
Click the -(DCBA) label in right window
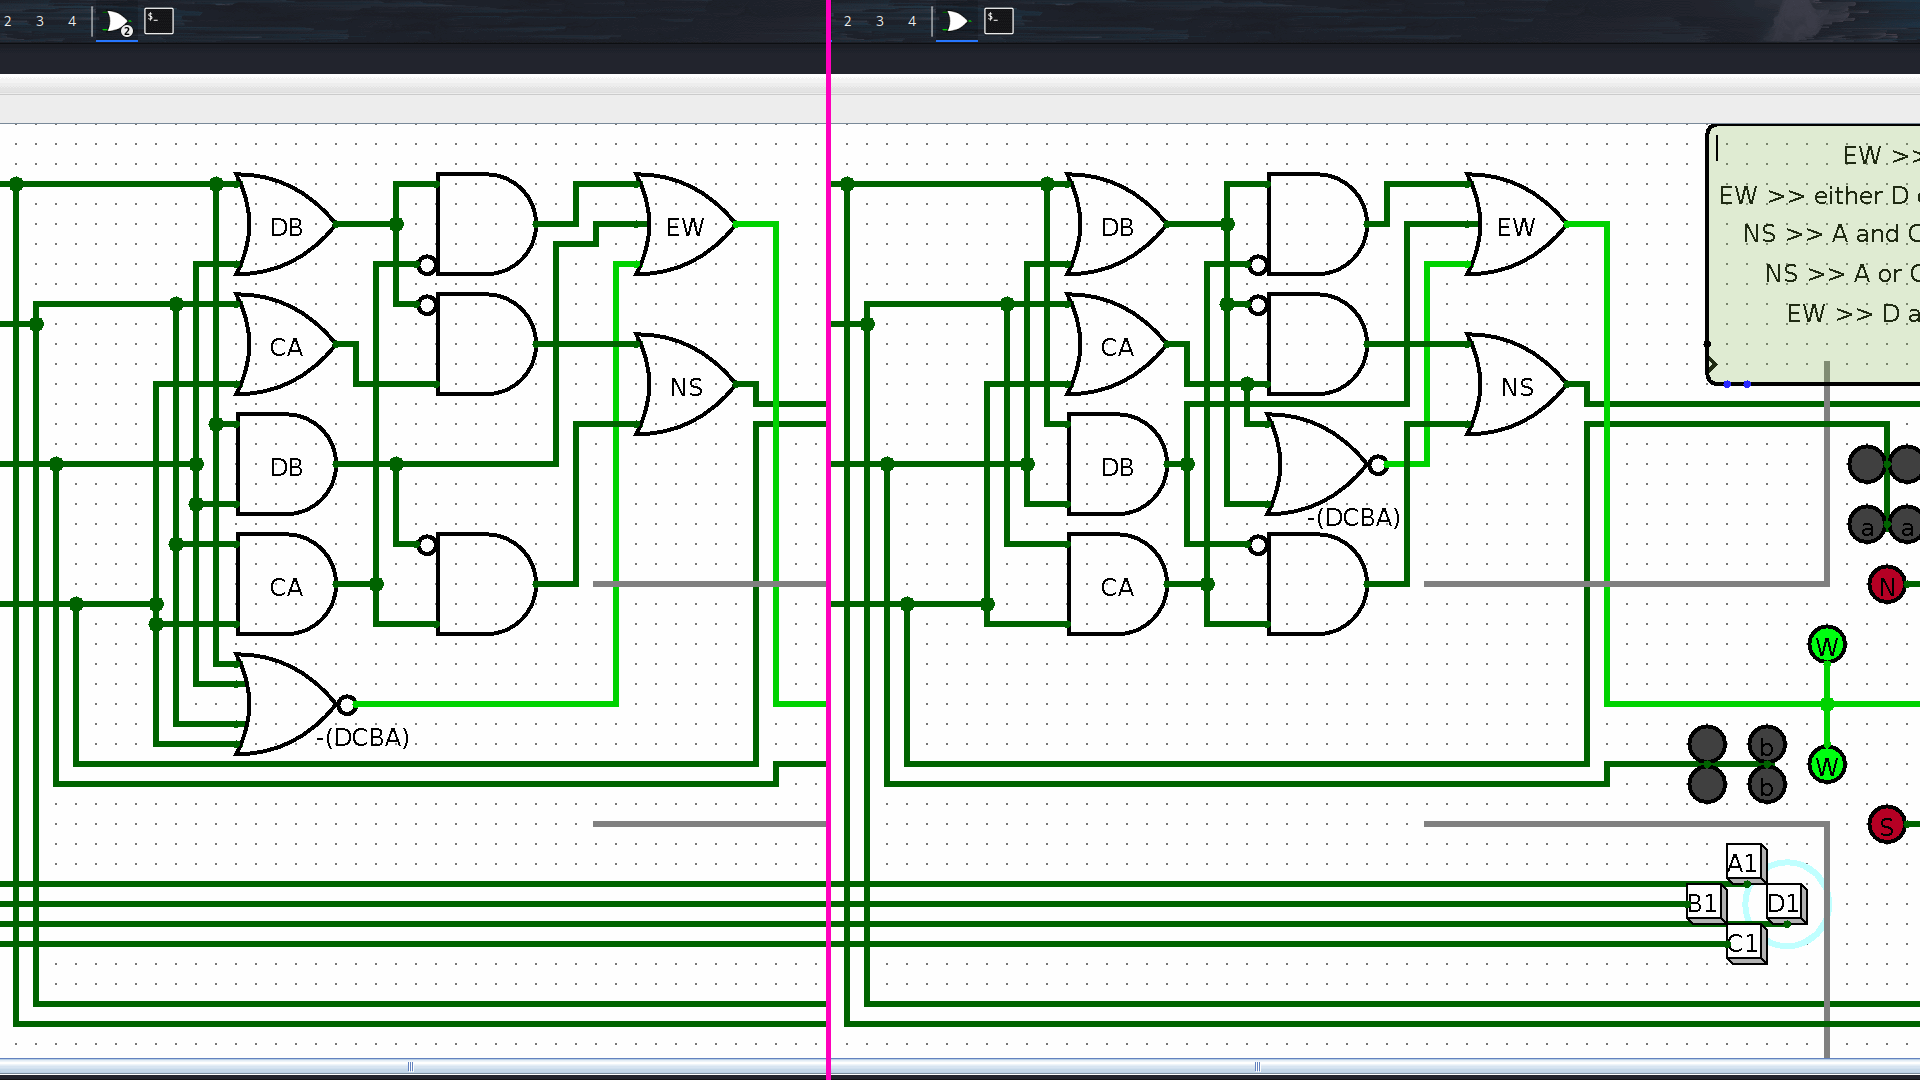(x=1354, y=518)
